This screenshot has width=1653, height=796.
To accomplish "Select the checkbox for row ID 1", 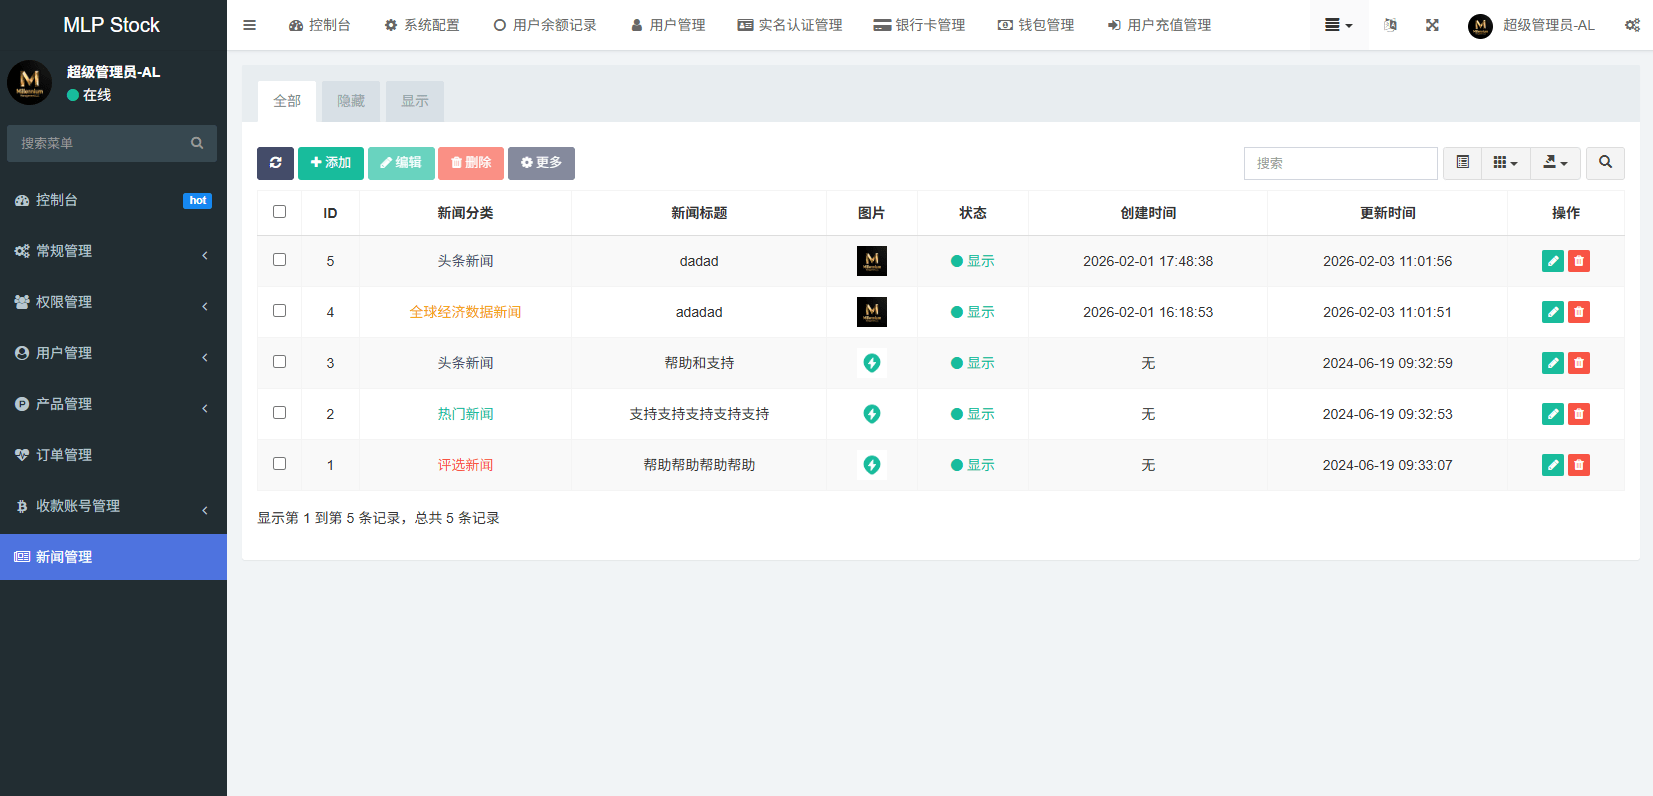I will point(279,464).
